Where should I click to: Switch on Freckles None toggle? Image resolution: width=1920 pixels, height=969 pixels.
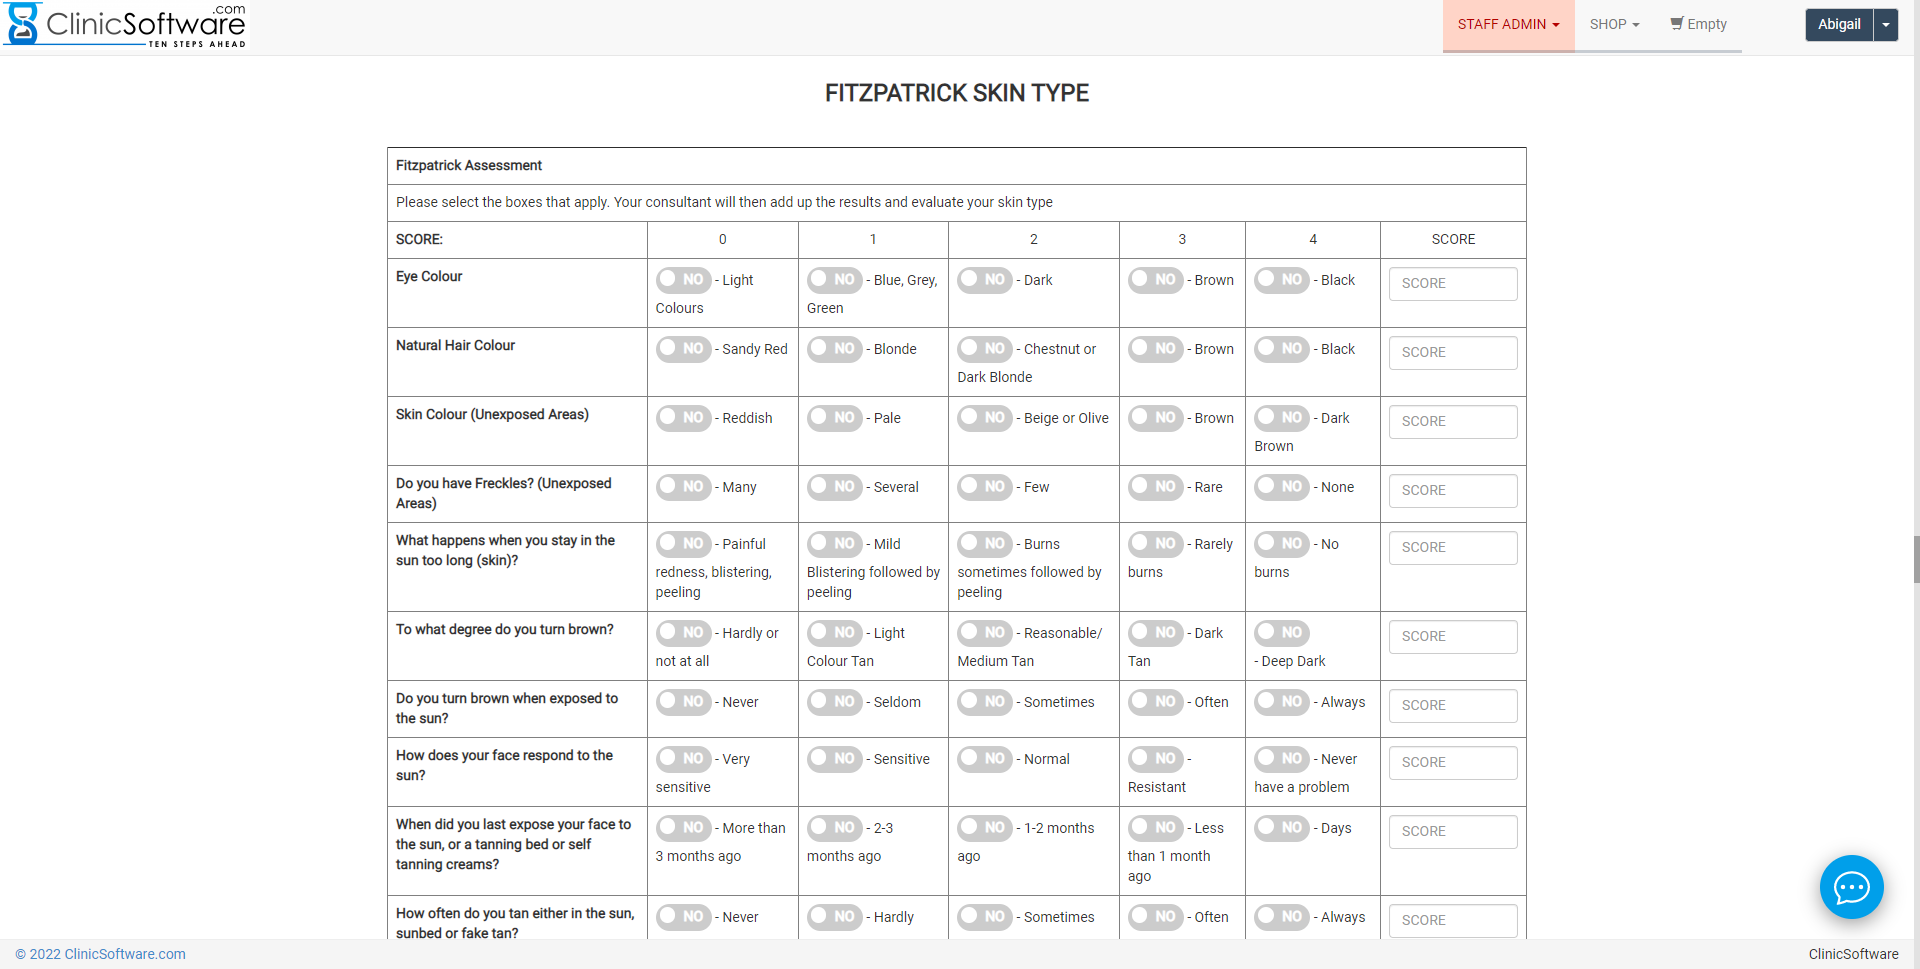point(1281,487)
